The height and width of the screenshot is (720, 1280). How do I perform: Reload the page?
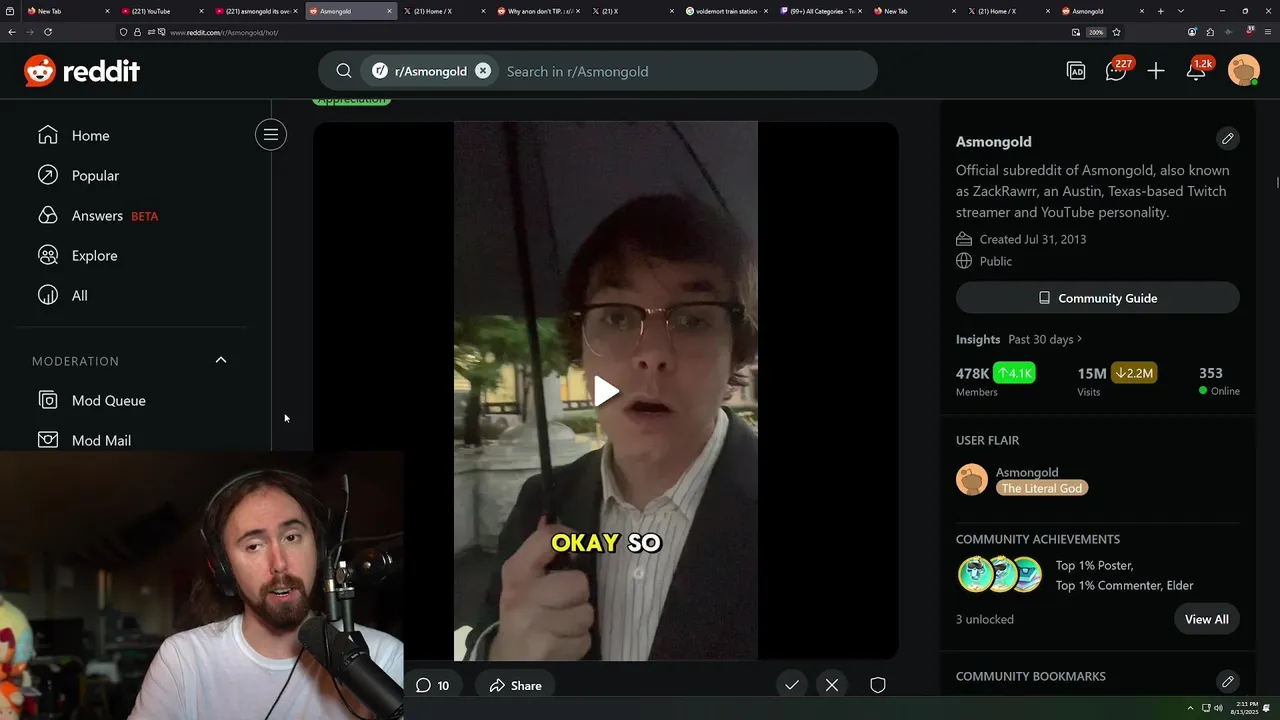tap(47, 32)
